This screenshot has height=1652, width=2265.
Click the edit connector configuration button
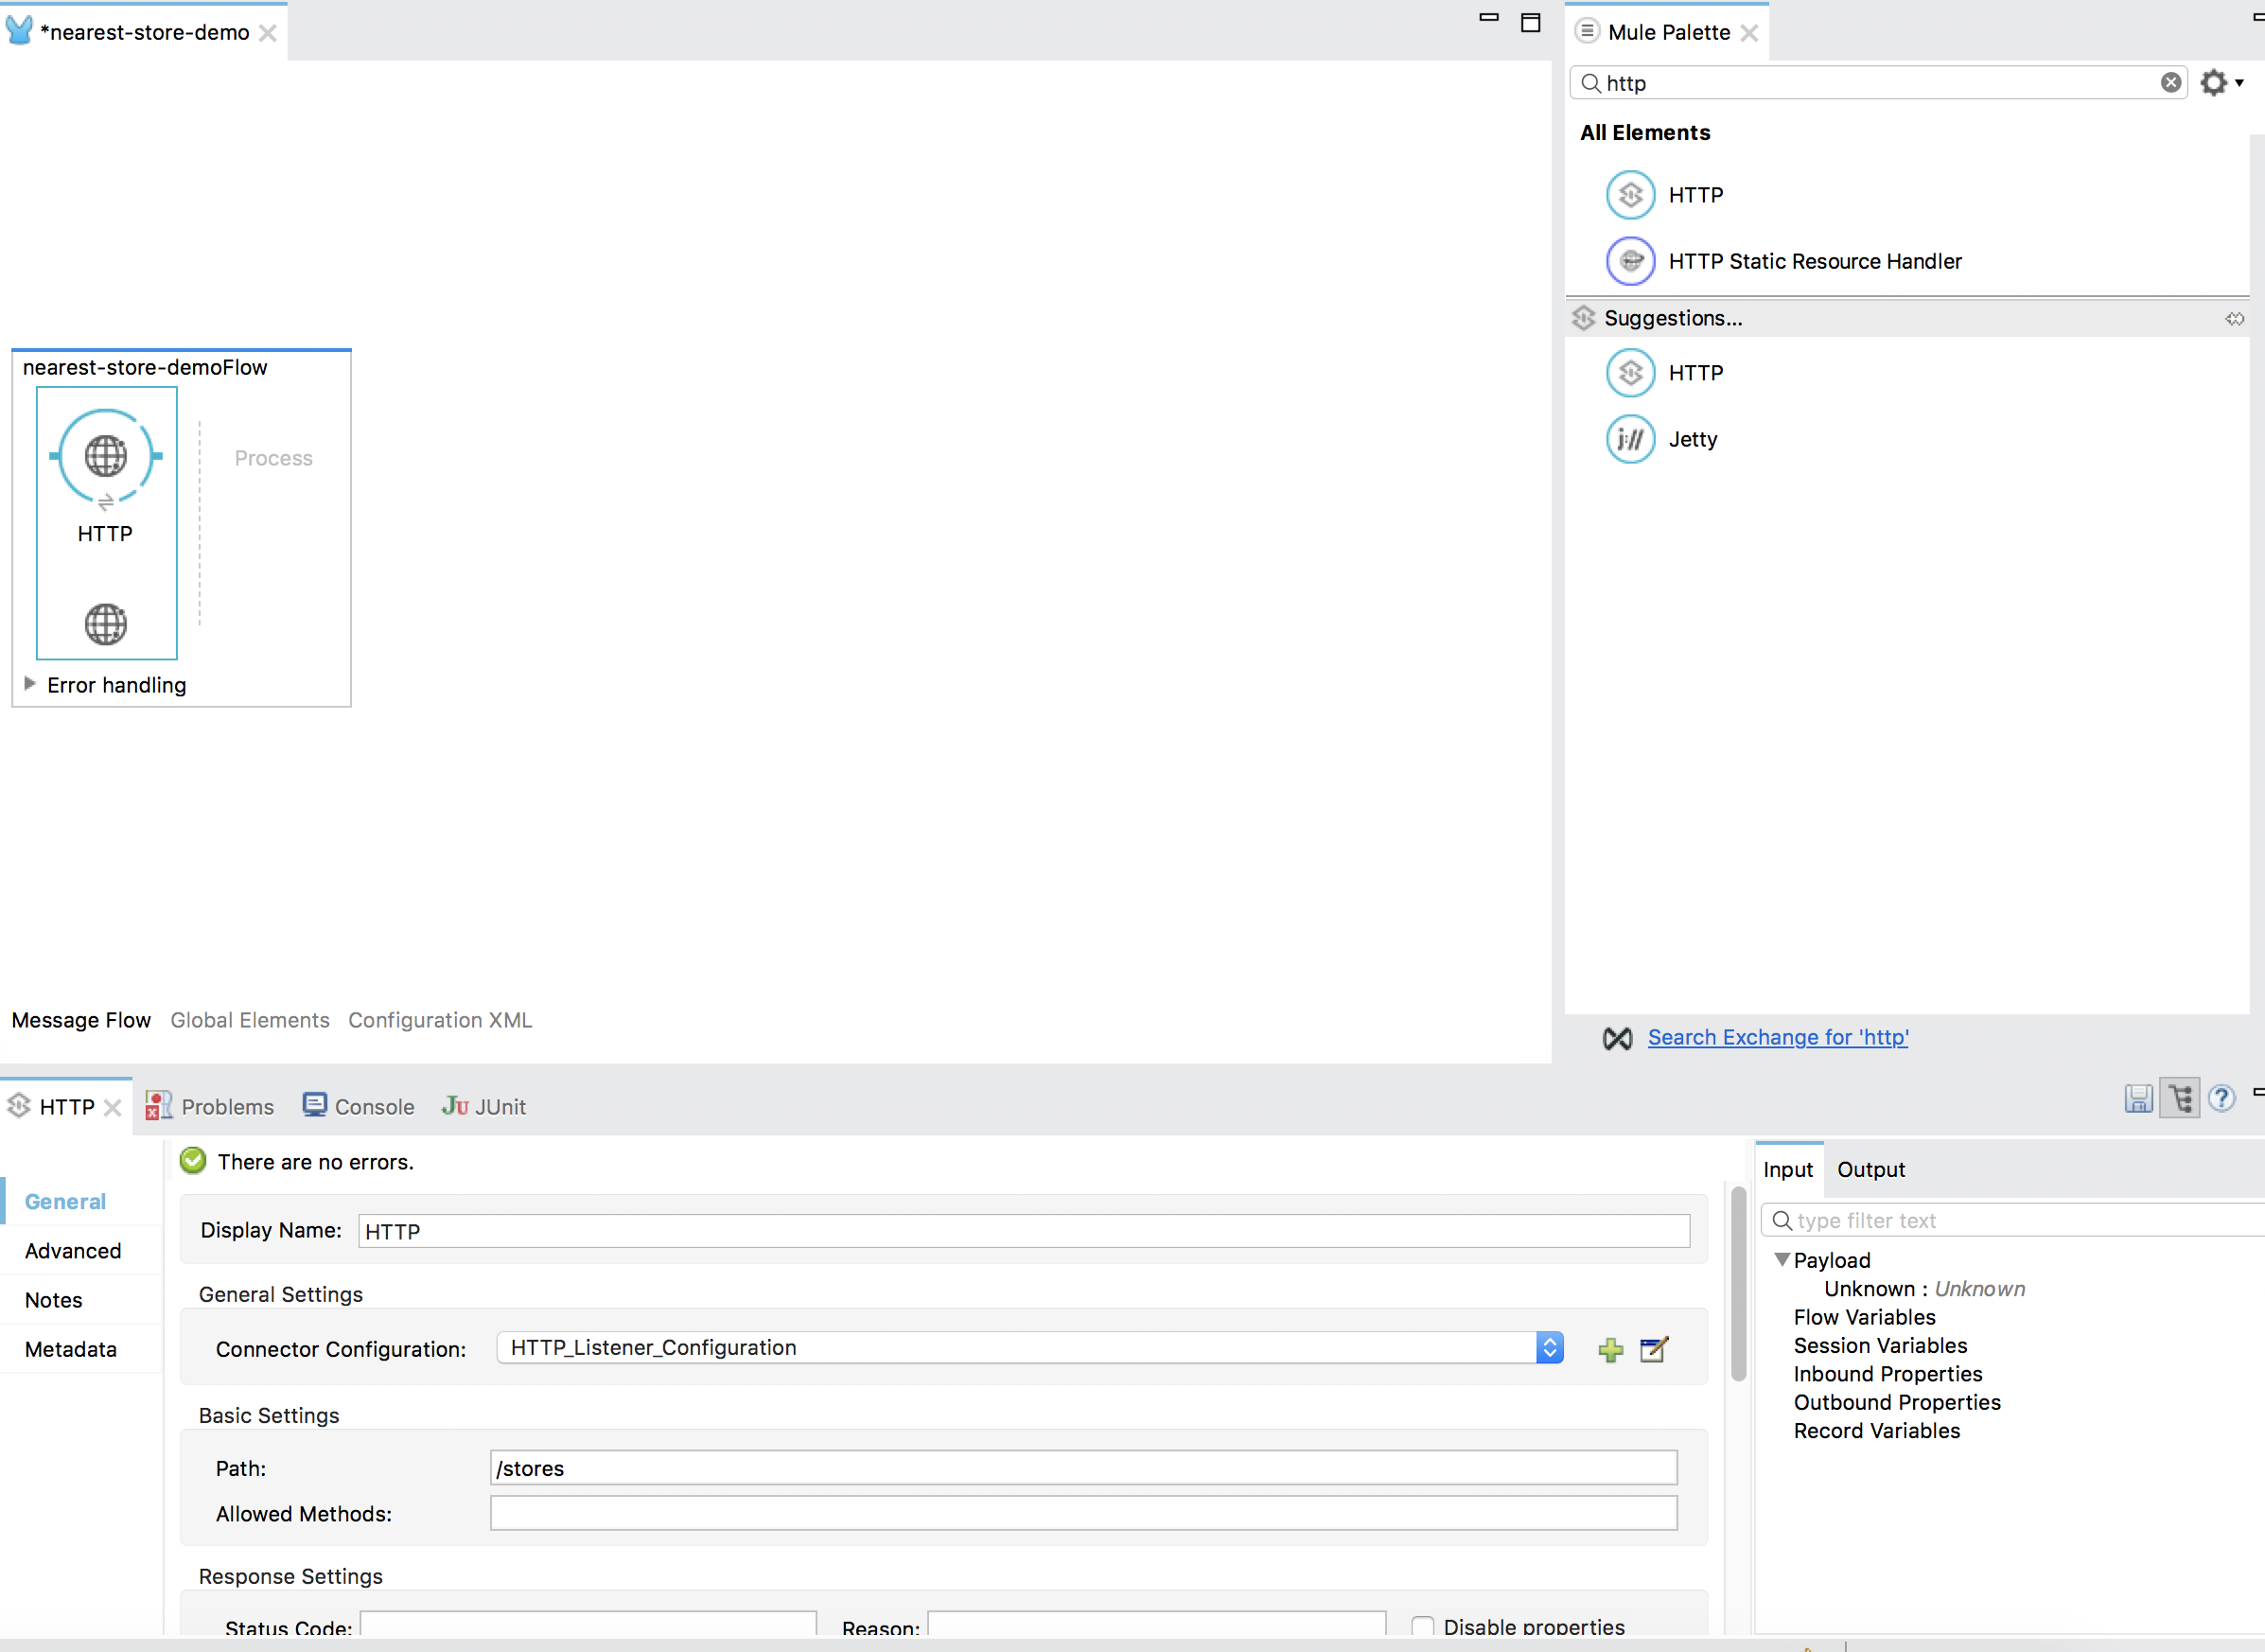coord(1651,1349)
